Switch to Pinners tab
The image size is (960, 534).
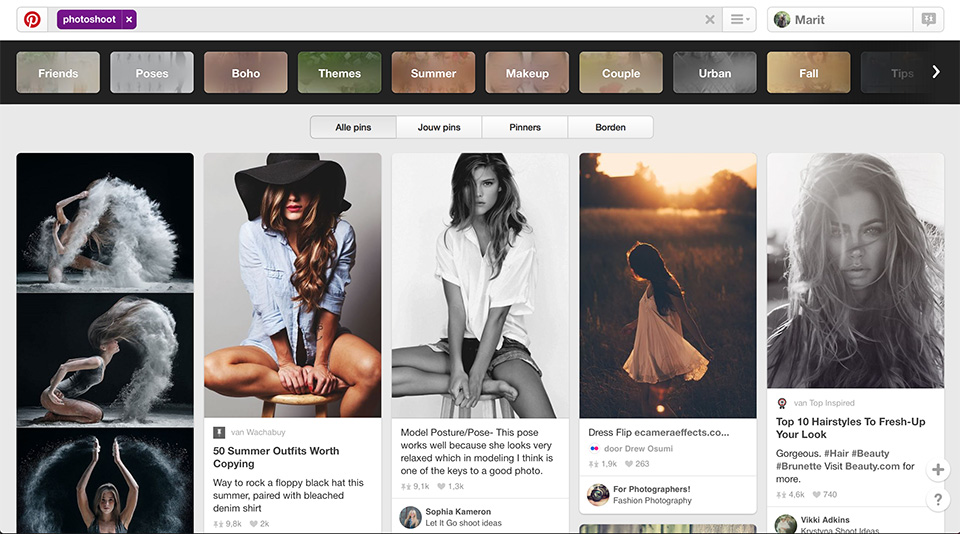point(525,127)
